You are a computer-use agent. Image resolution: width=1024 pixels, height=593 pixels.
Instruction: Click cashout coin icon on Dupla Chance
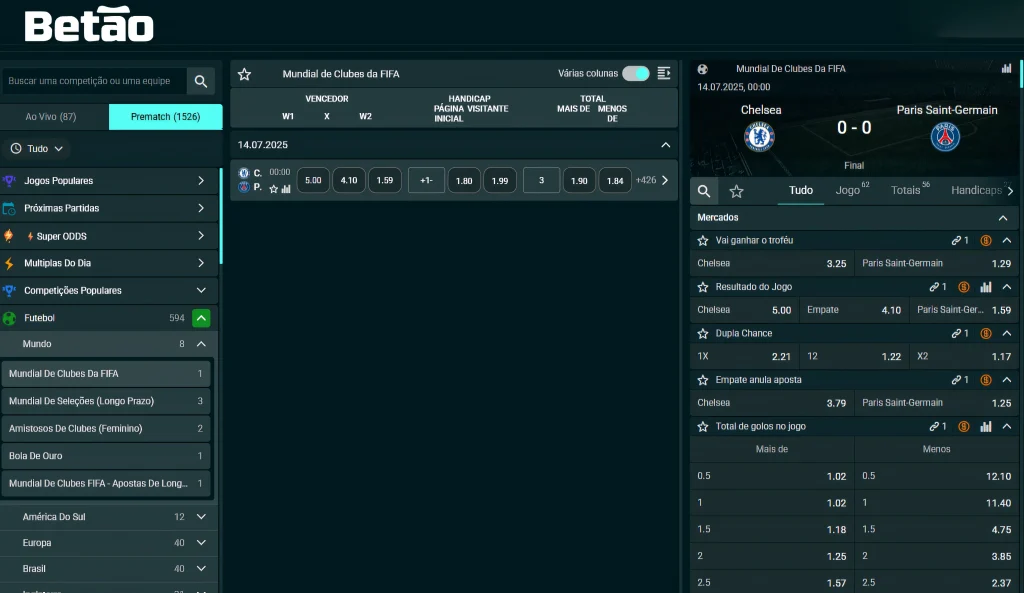click(985, 333)
